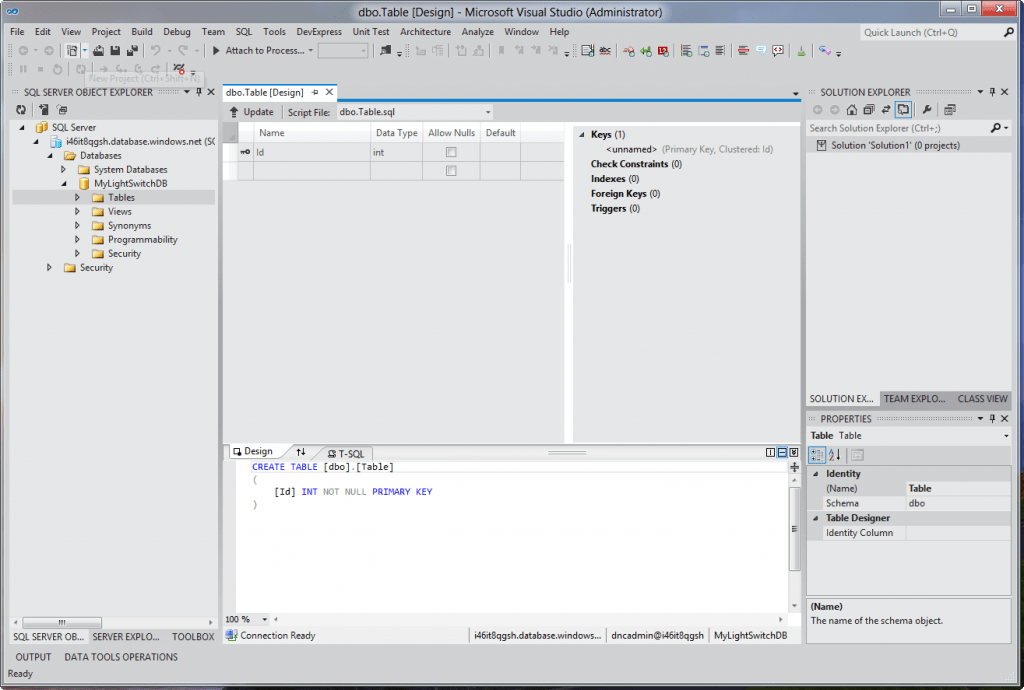Click the swap panes arrows icon

pyautogui.click(x=300, y=452)
